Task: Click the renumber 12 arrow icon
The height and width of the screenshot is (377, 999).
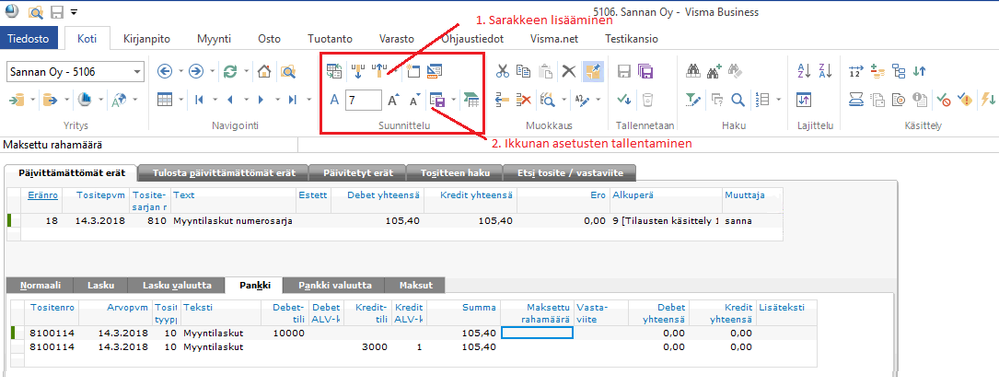Action: point(856,71)
